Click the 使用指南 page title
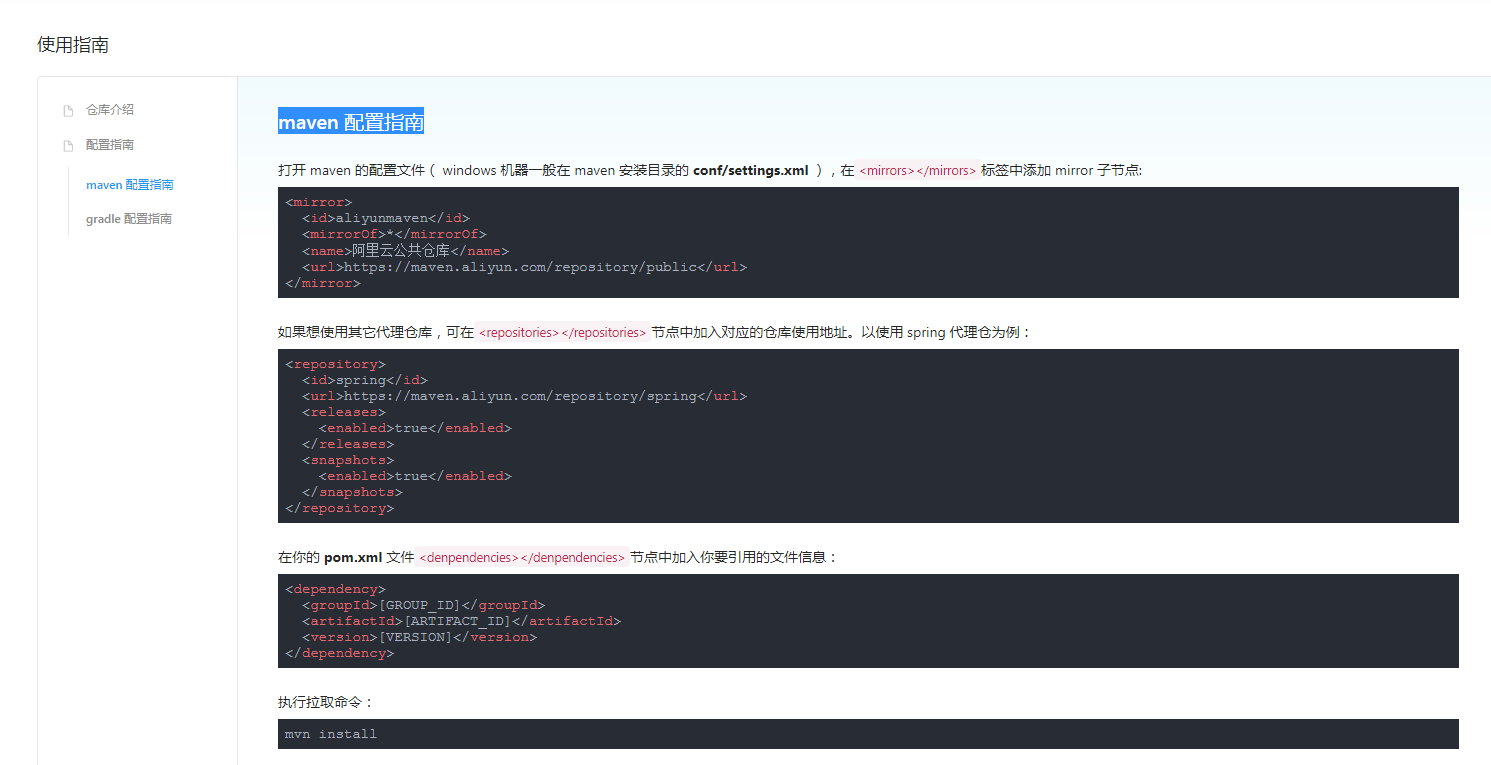 coord(73,45)
